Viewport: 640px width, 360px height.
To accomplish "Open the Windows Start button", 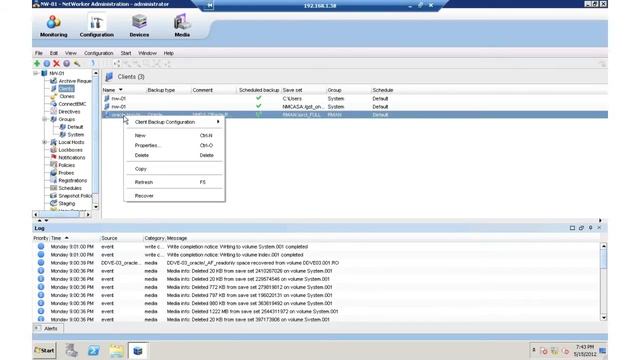I will 44,351.
